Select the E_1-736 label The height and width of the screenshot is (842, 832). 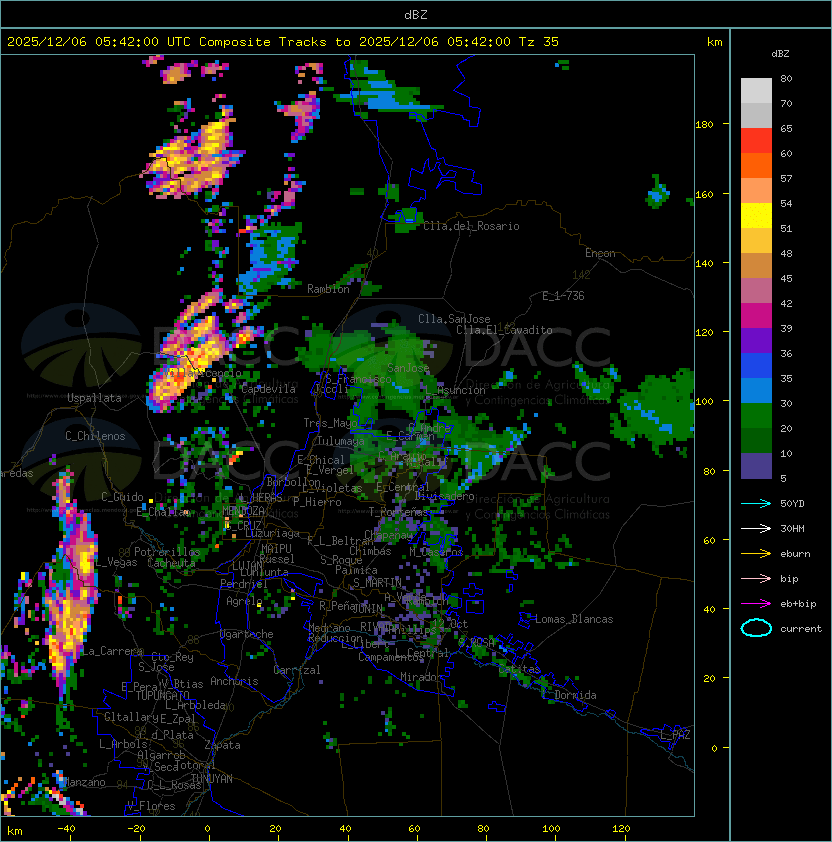tap(563, 296)
